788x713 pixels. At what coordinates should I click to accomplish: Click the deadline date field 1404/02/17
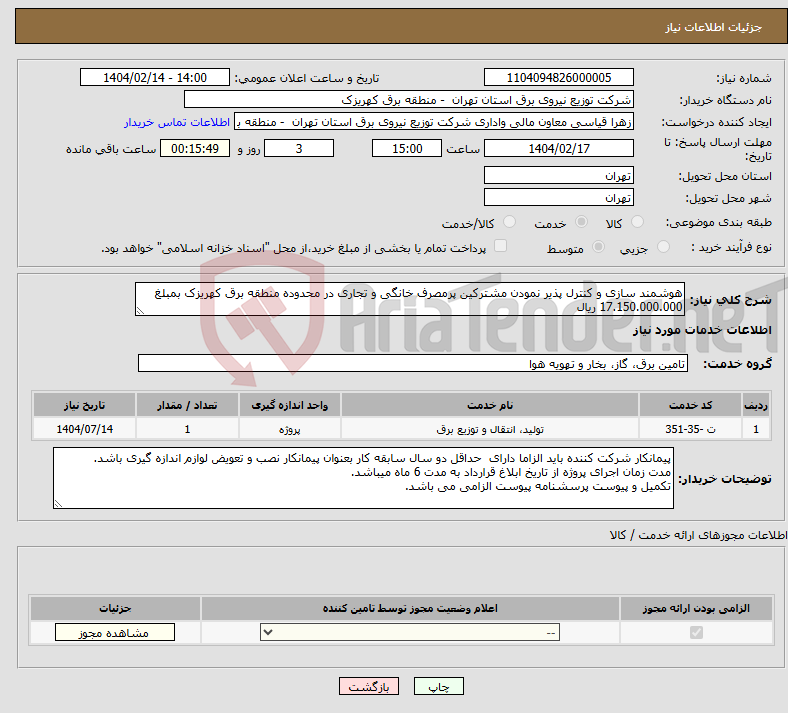tap(558, 149)
